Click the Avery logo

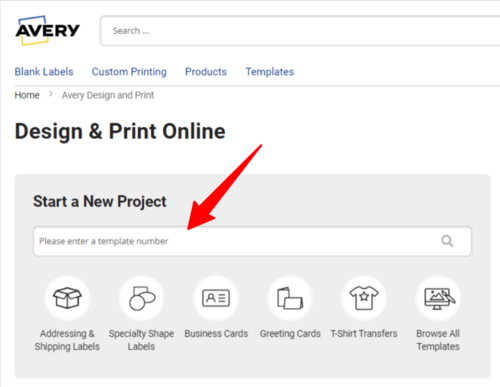coord(47,30)
